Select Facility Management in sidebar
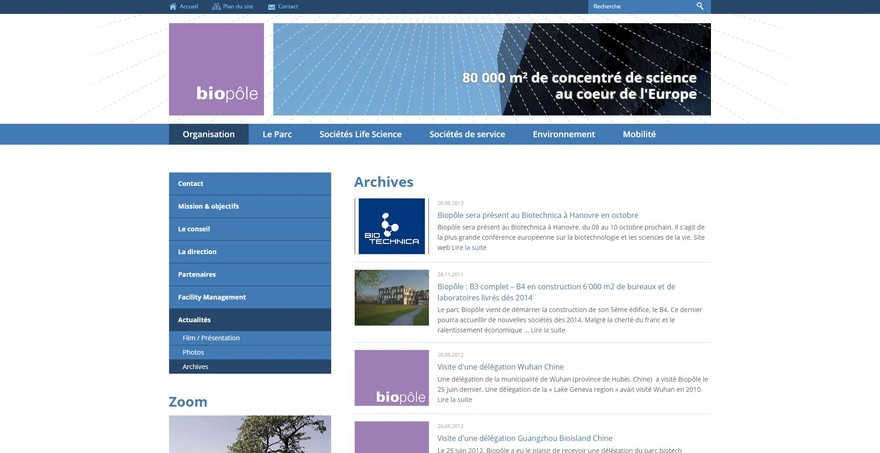The image size is (880, 453). [x=250, y=298]
